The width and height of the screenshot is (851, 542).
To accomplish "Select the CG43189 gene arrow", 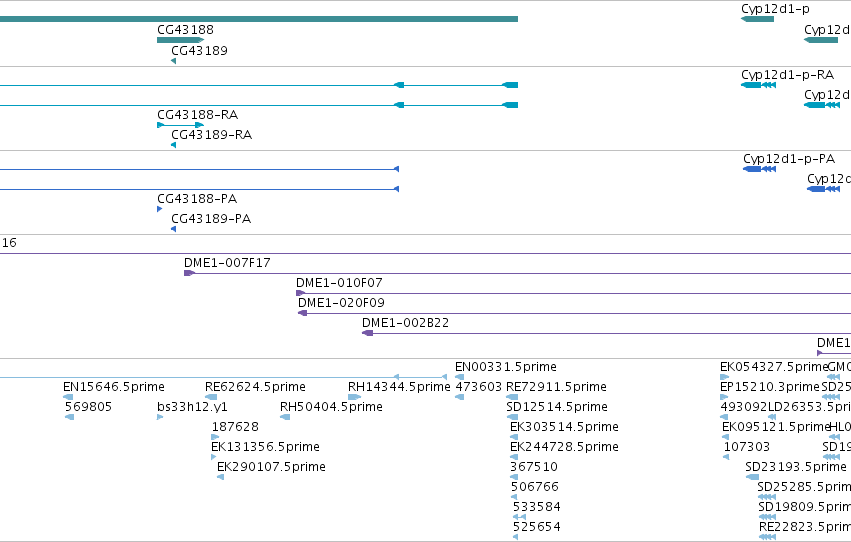I will [x=174, y=61].
